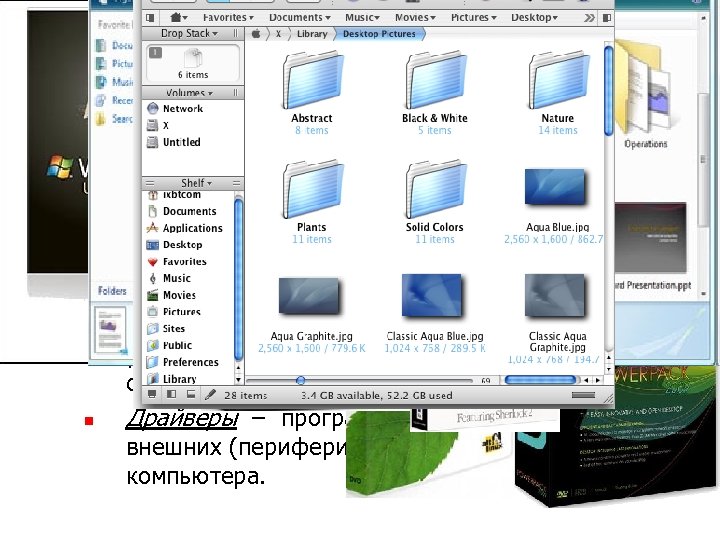This screenshot has width=720, height=540.
Task: Click the home icon dropdown in toolbar
Action: tap(179, 17)
